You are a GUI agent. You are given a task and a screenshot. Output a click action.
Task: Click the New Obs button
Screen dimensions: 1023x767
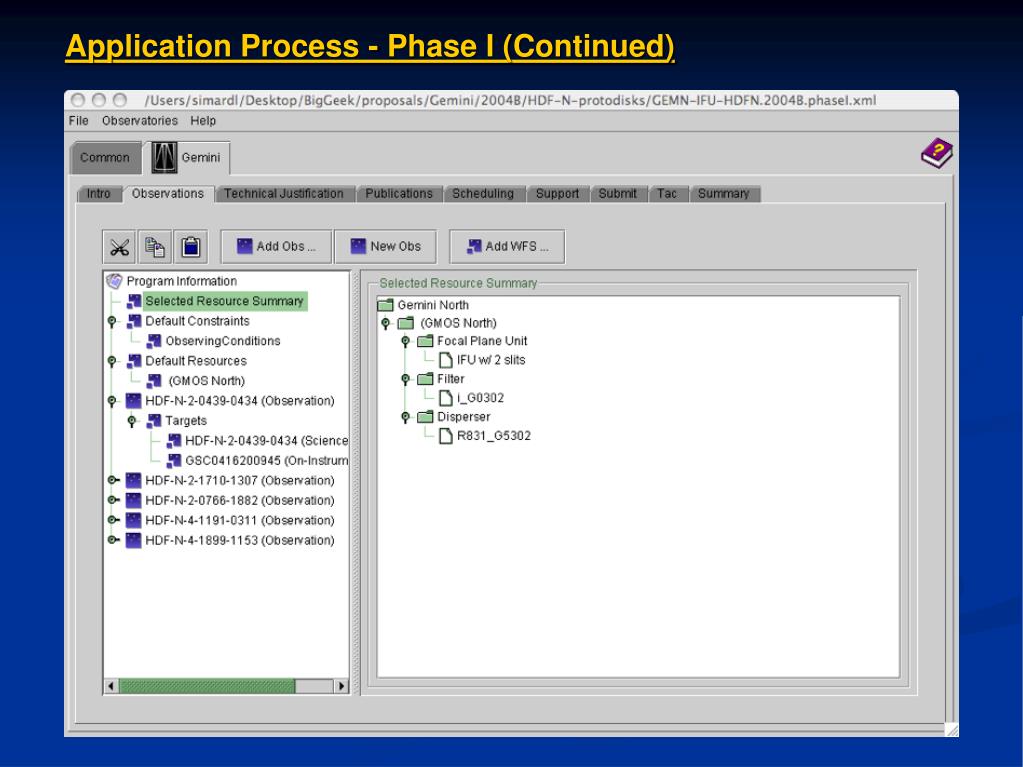[x=386, y=247]
